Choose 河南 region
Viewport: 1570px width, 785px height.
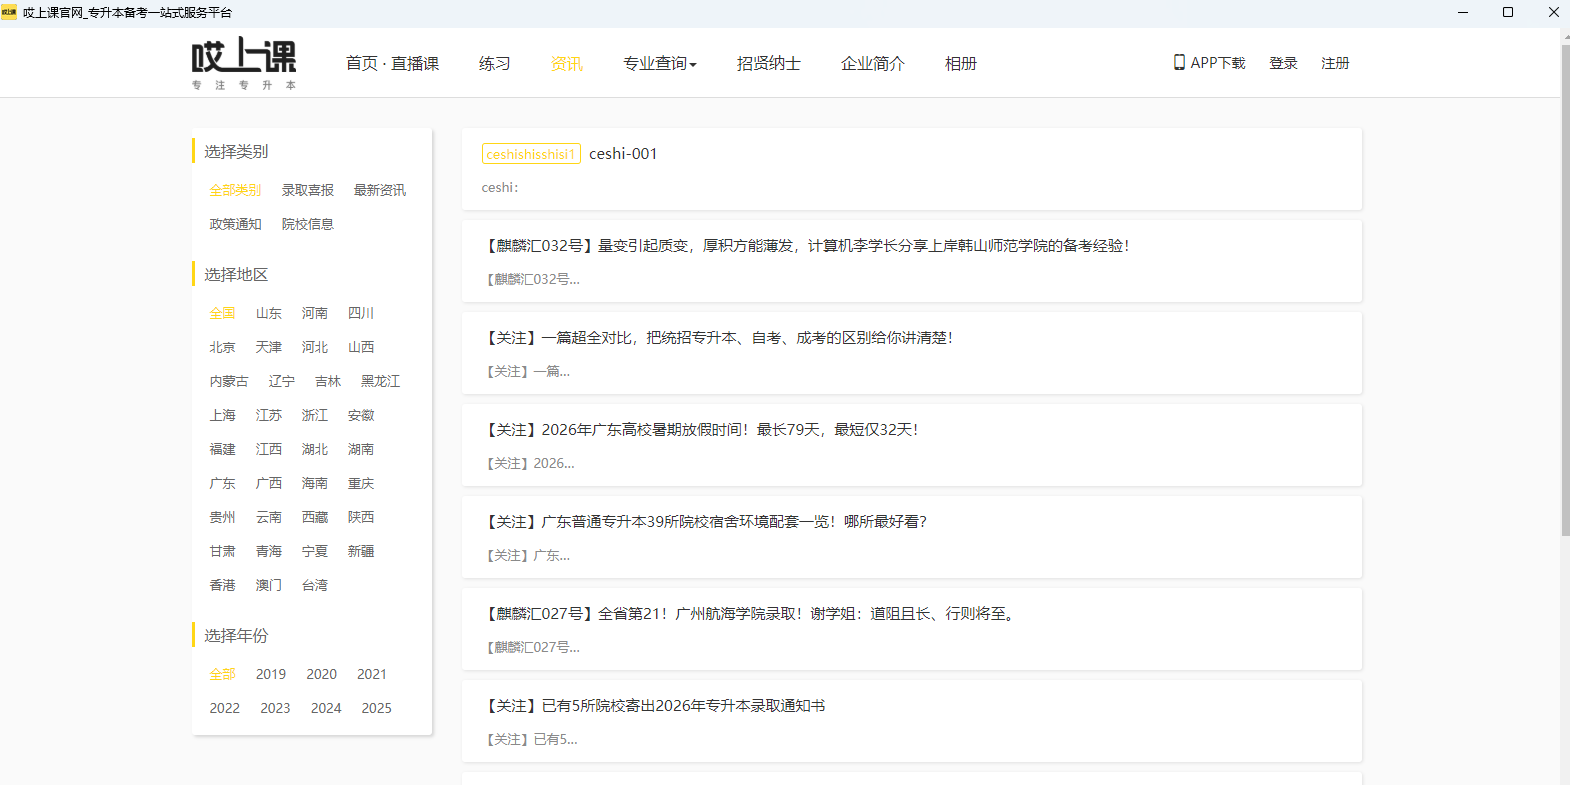pyautogui.click(x=314, y=313)
